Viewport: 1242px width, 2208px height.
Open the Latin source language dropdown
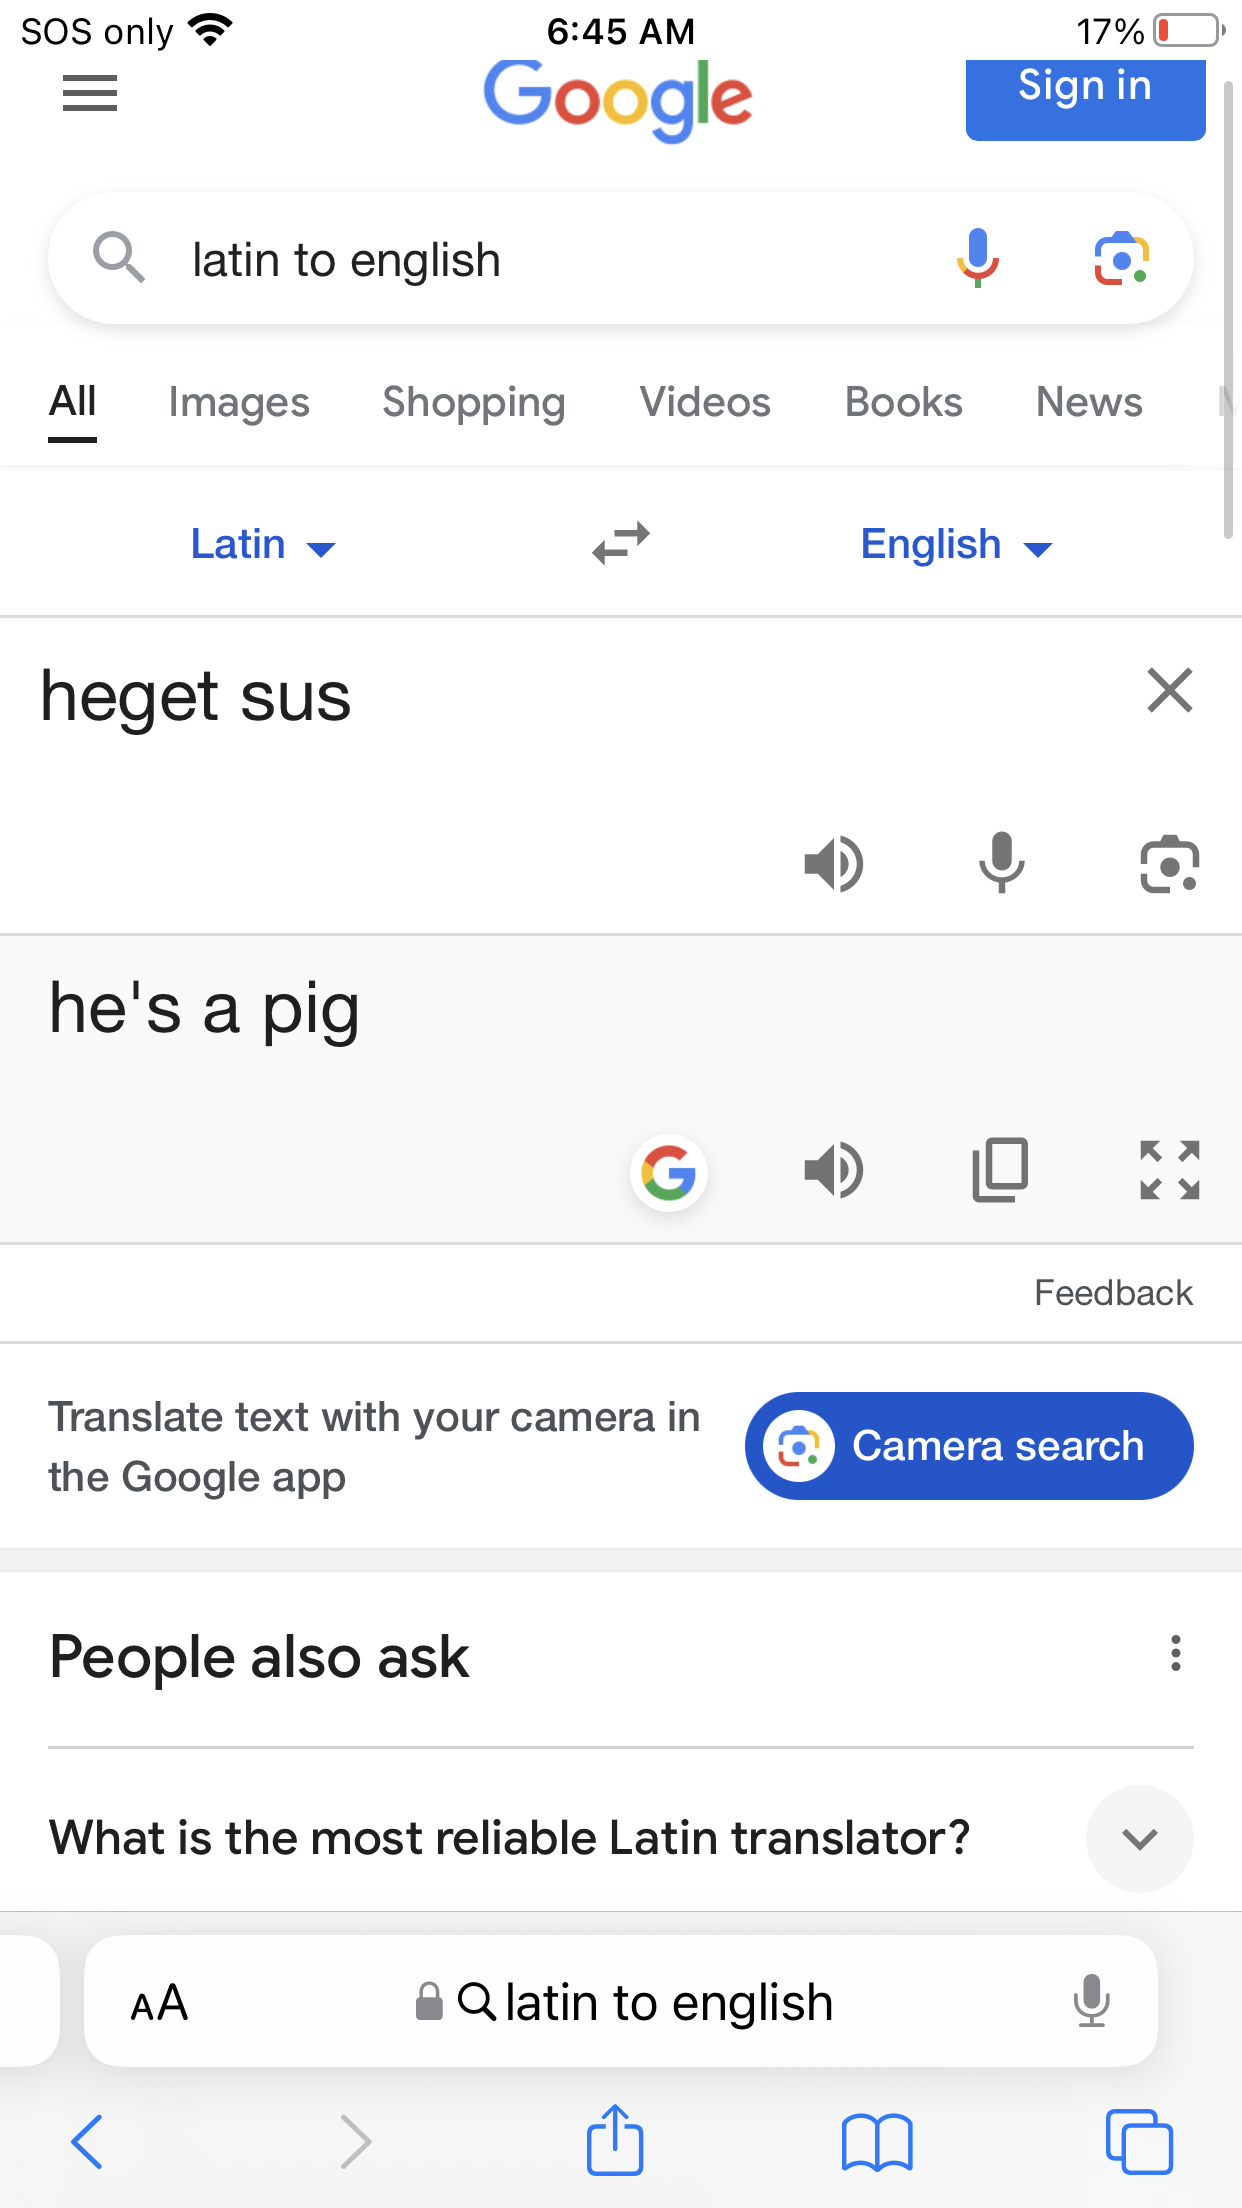262,545
